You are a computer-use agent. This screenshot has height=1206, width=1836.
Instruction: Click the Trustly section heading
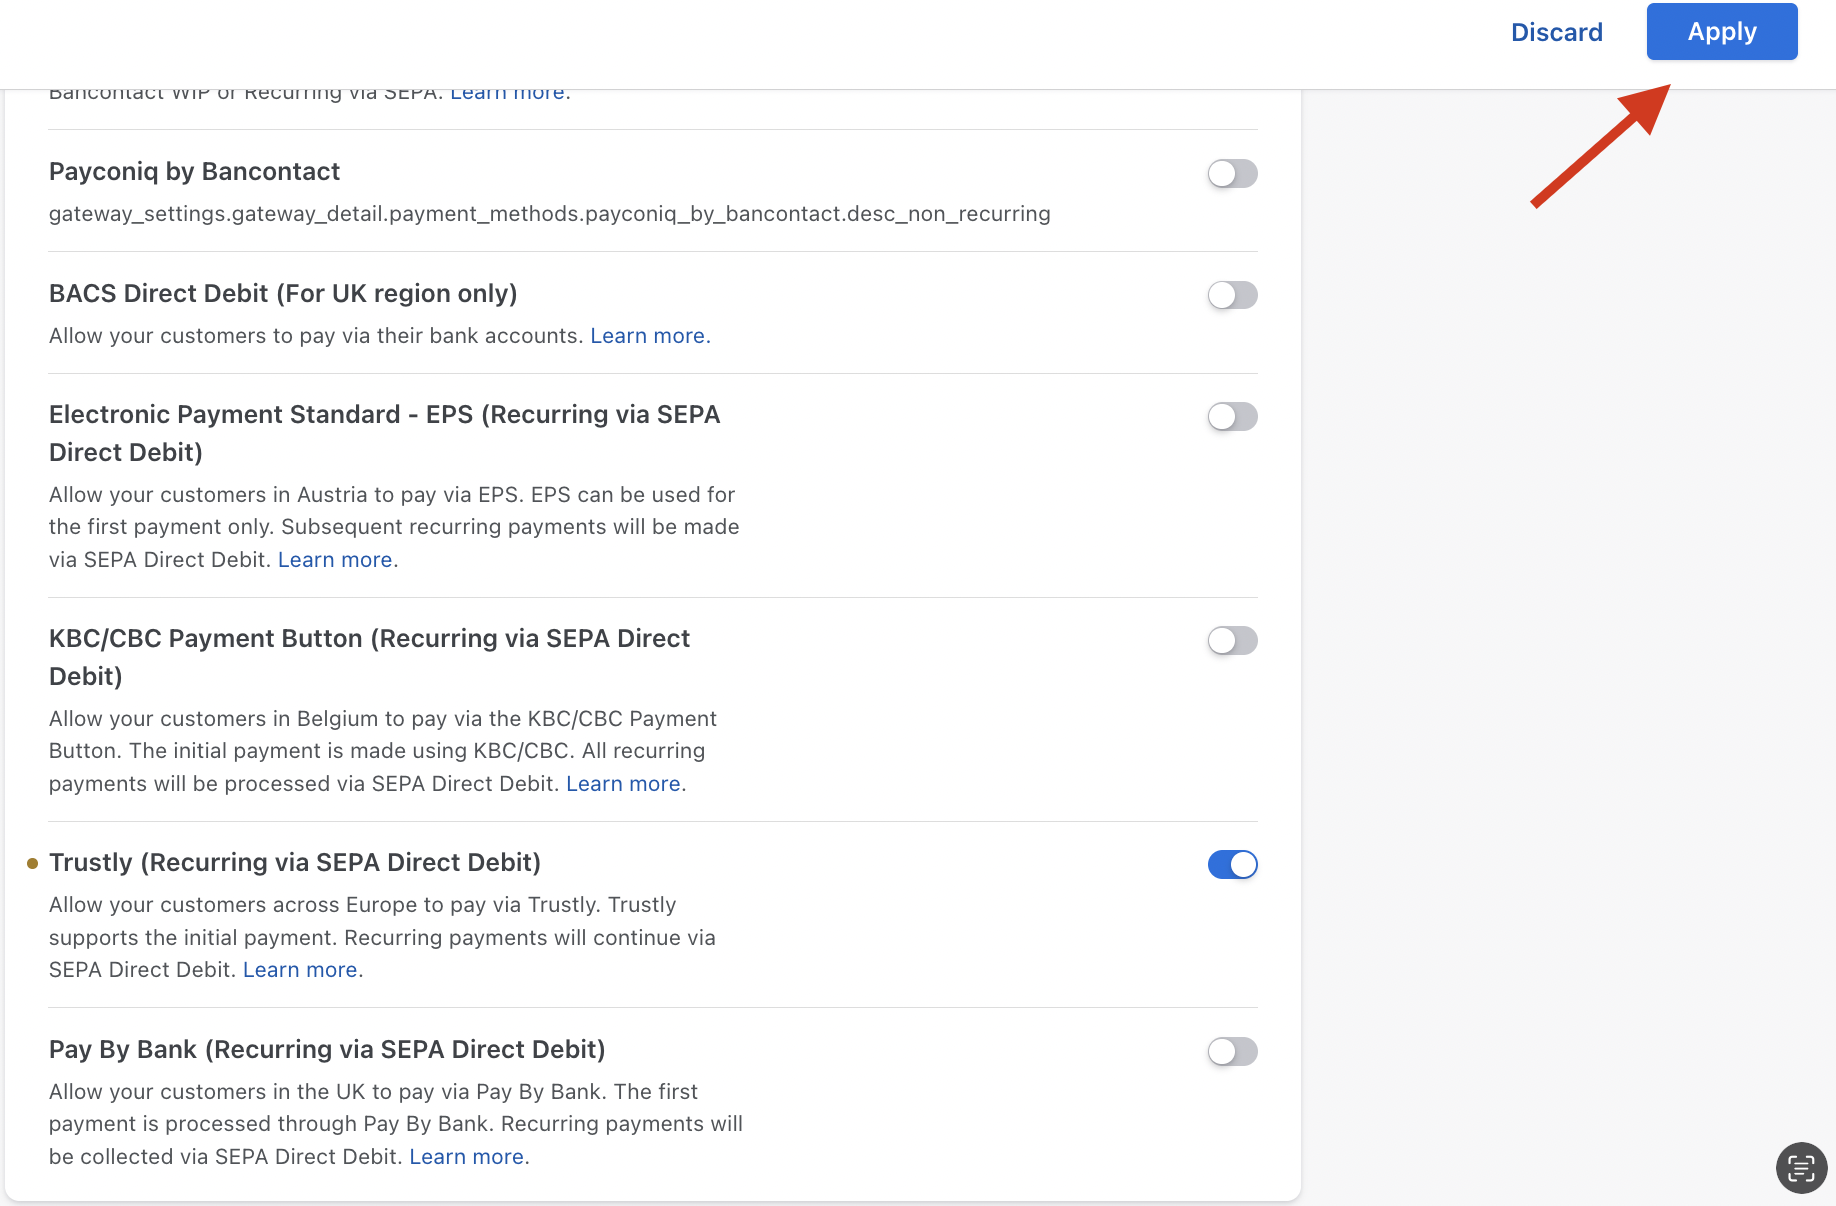pos(294,863)
